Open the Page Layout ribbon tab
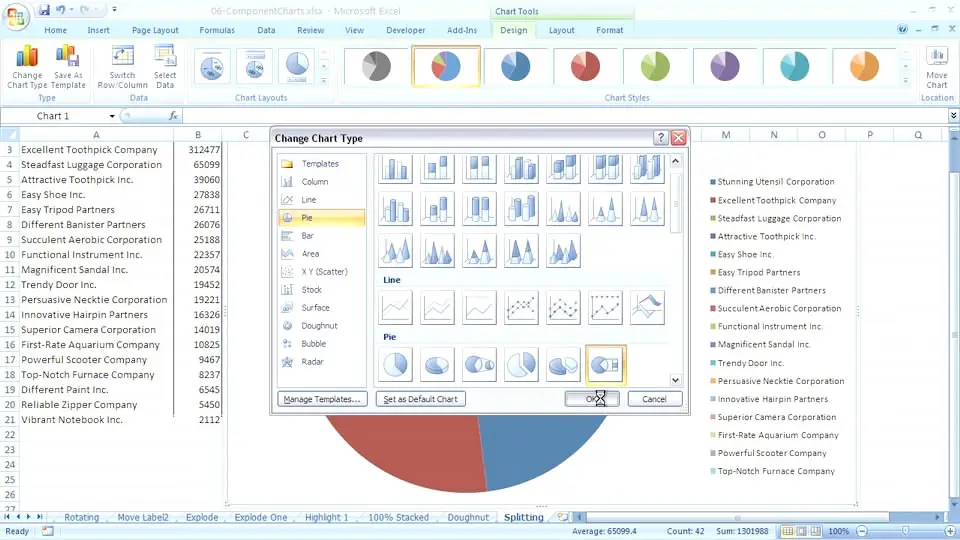Image resolution: width=960 pixels, height=540 pixels. tap(155, 30)
